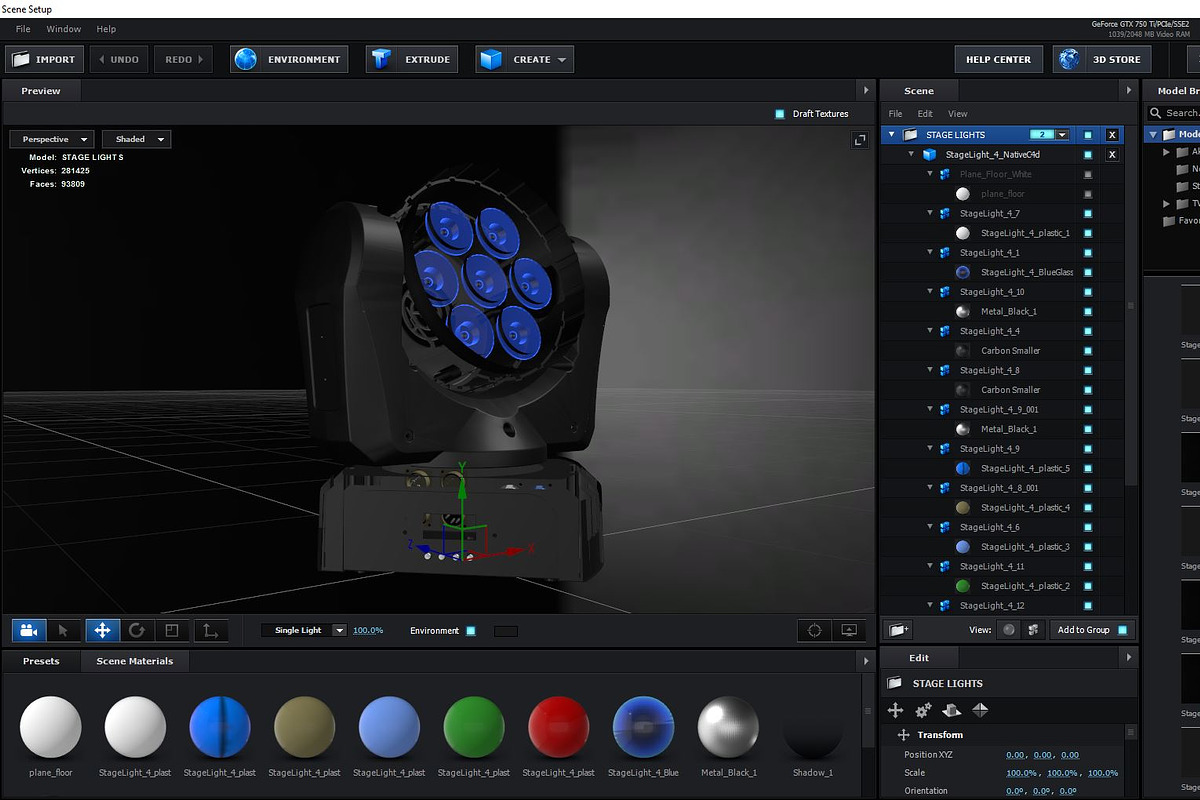Image resolution: width=1200 pixels, height=800 pixels.
Task: Open the Single Light dropdown
Action: pos(304,630)
